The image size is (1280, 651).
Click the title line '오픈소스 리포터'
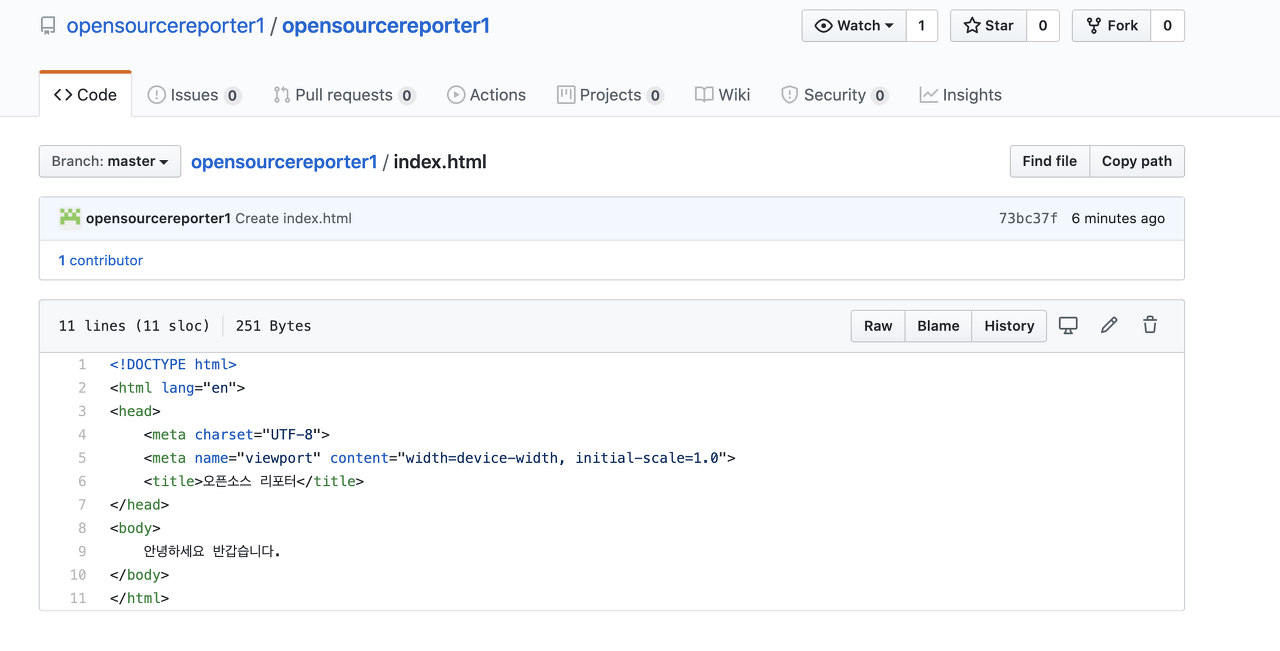tap(254, 481)
